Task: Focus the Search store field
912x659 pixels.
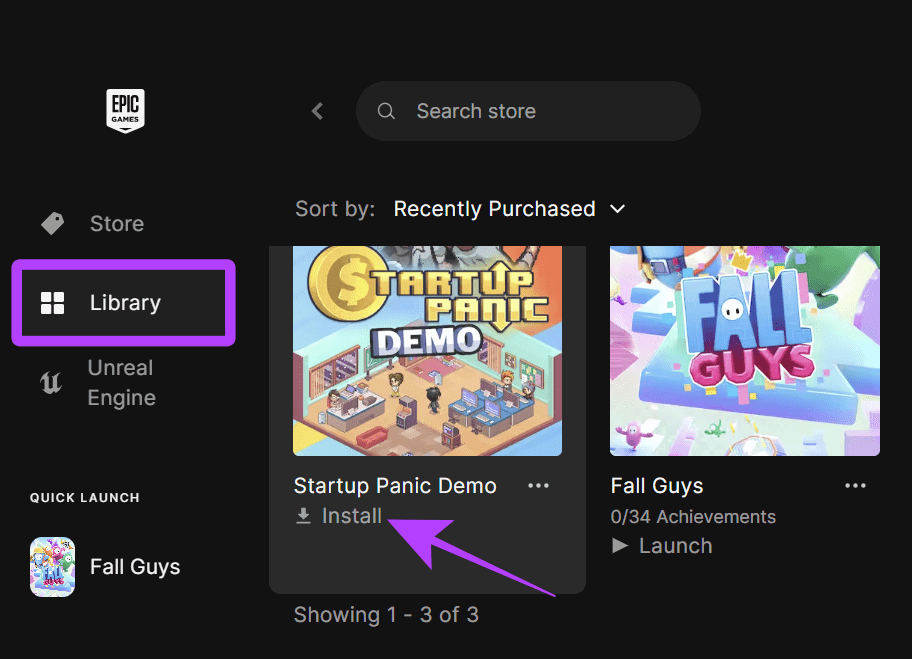Action: (x=528, y=111)
